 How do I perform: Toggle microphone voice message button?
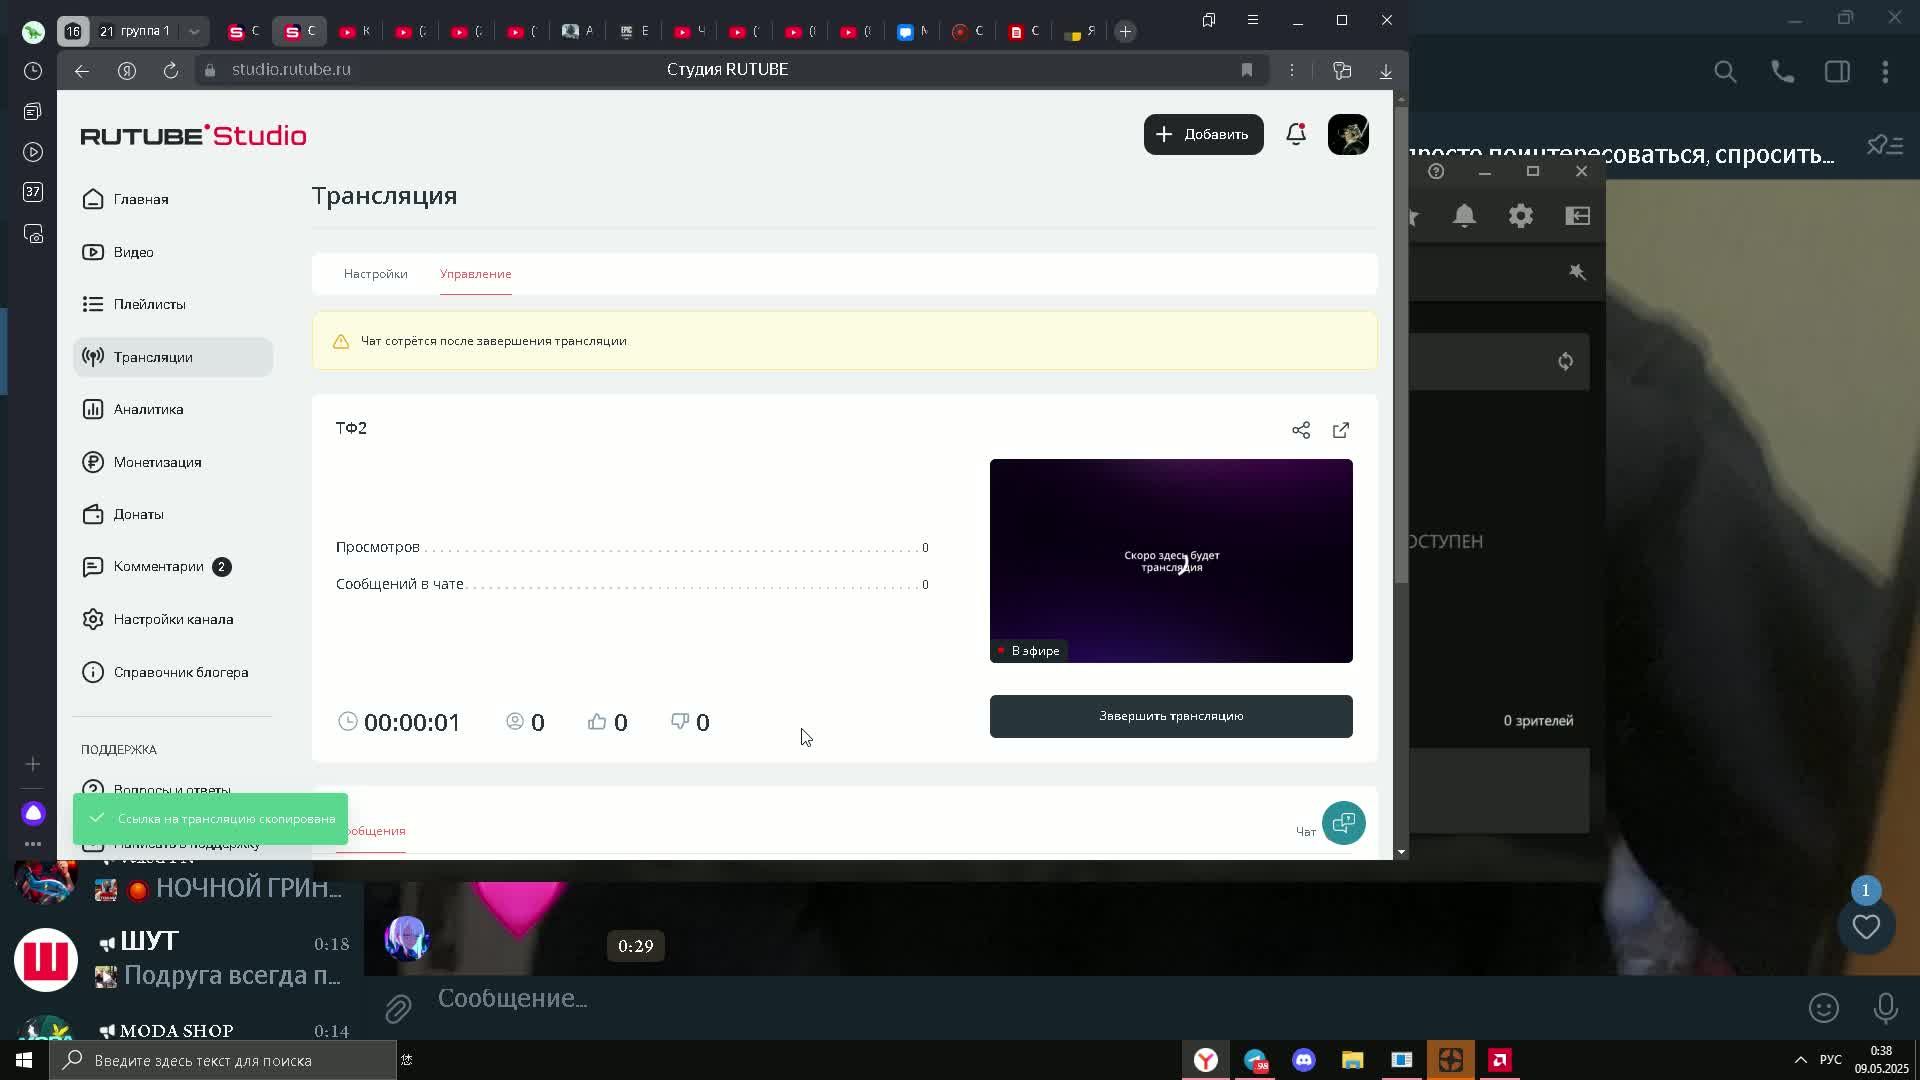pyautogui.click(x=1885, y=1008)
